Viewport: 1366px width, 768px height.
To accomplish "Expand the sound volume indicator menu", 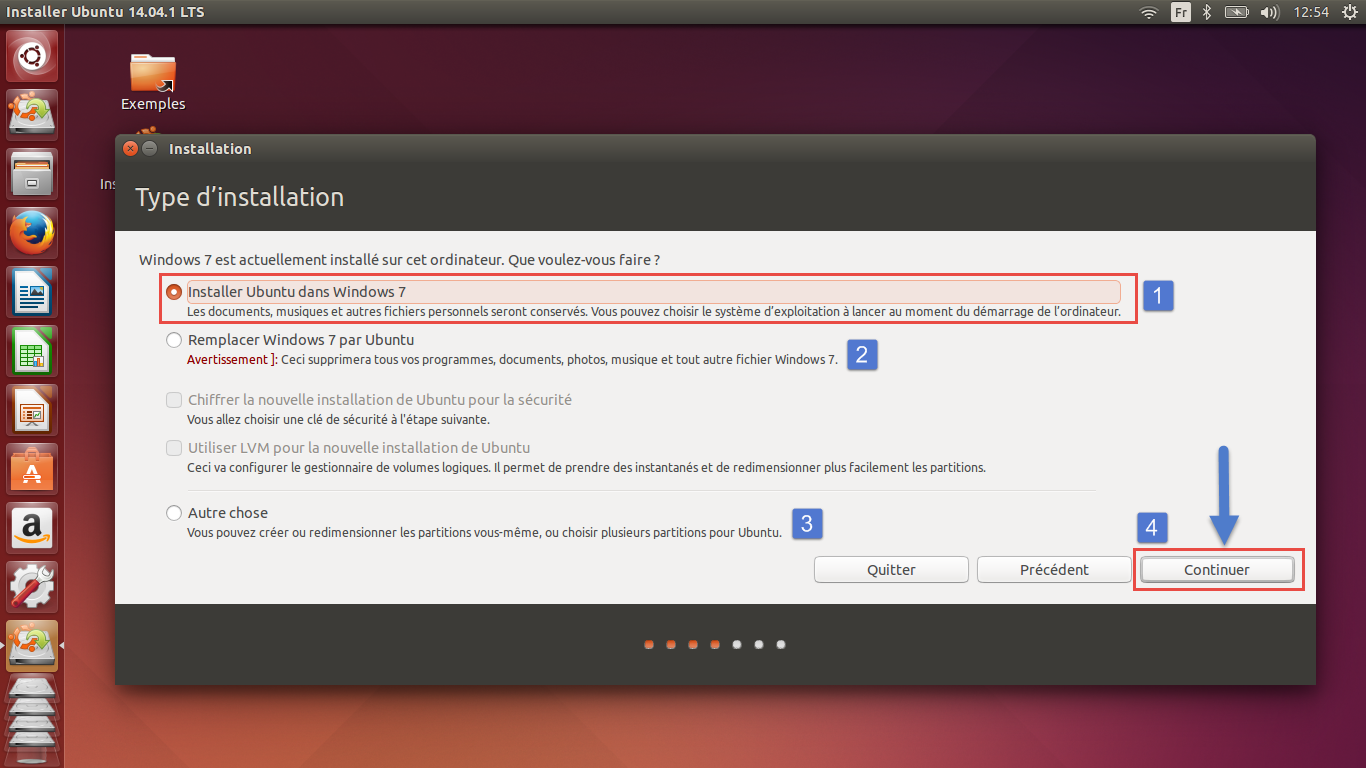I will (x=1270, y=12).
